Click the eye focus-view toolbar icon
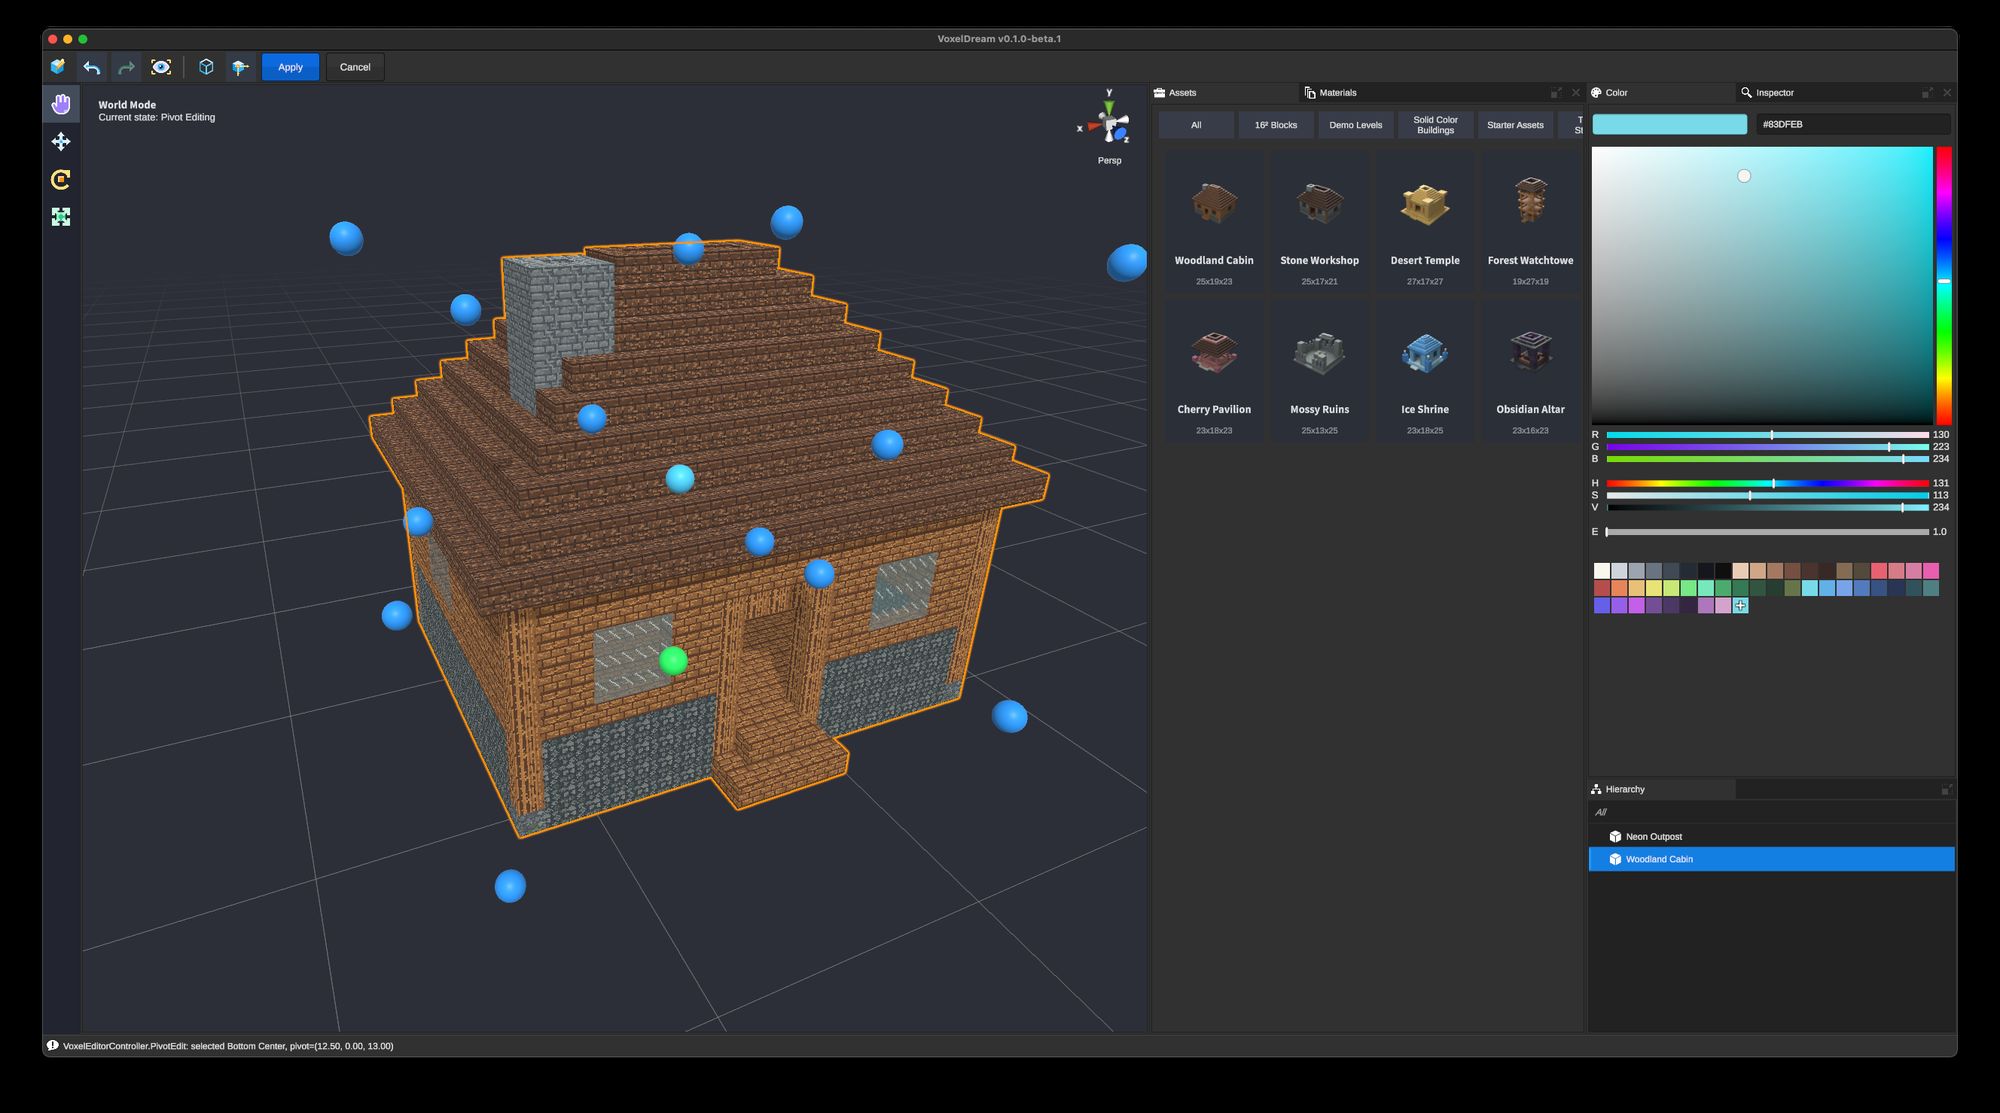 click(161, 67)
